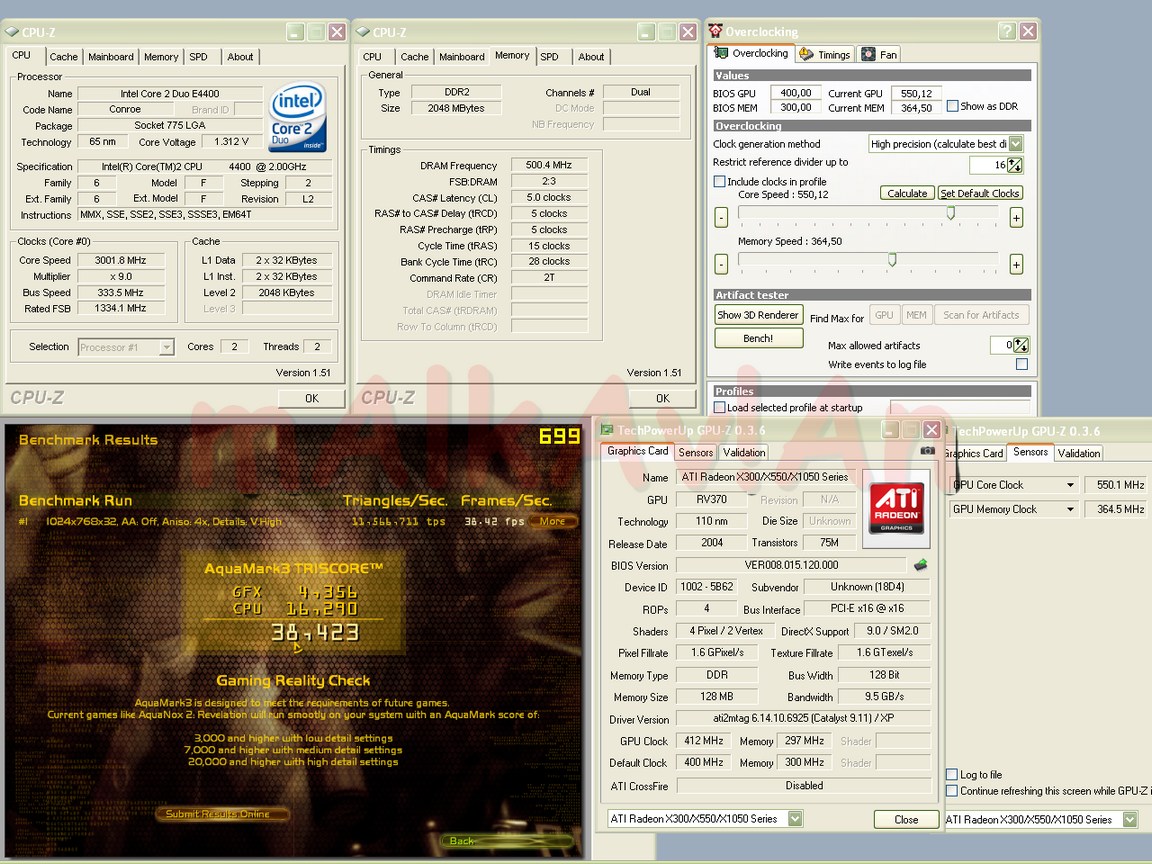Toggle Continue refreshing this screen checkbox
The height and width of the screenshot is (864, 1152).
tap(951, 791)
